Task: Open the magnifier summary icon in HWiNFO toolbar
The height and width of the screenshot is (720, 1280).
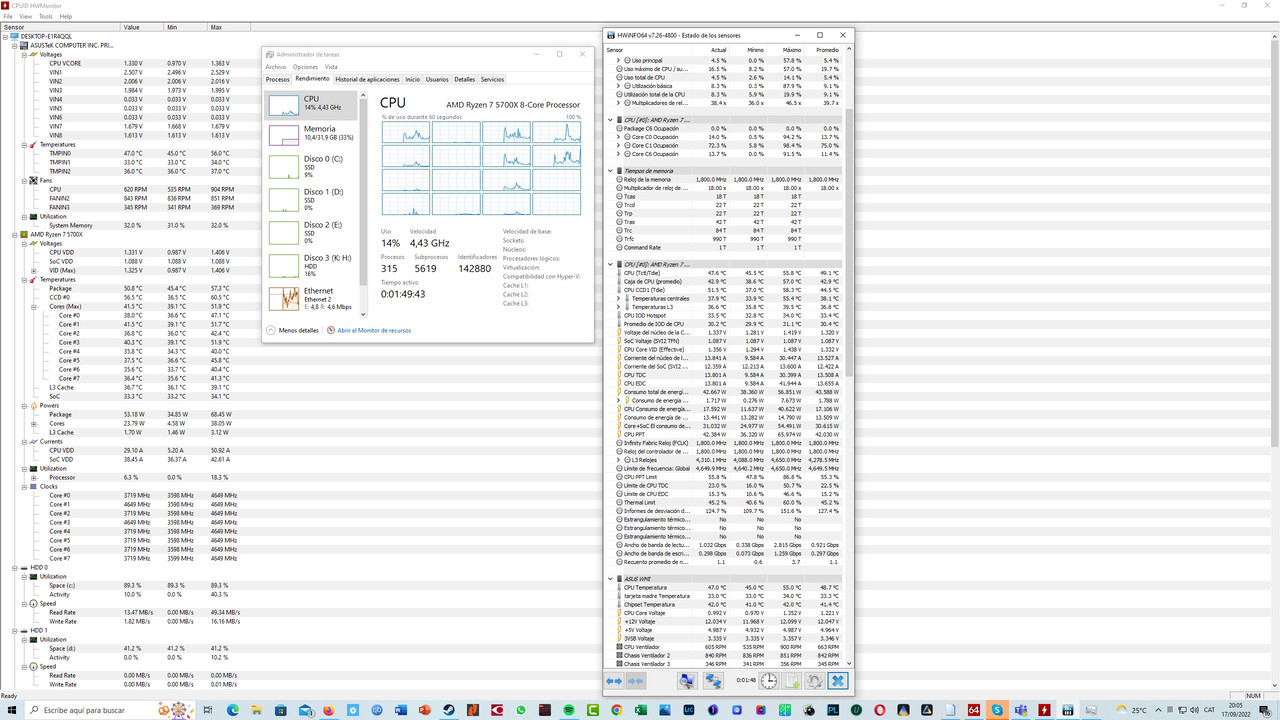Action: 687,681
